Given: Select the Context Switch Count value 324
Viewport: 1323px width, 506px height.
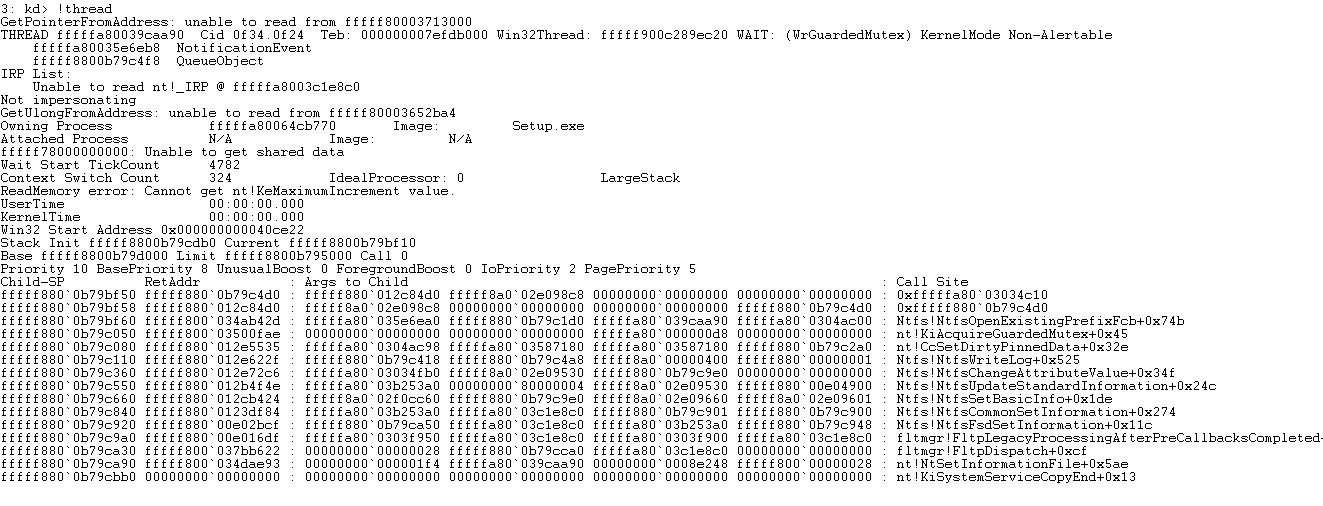Looking at the screenshot, I should [220, 178].
